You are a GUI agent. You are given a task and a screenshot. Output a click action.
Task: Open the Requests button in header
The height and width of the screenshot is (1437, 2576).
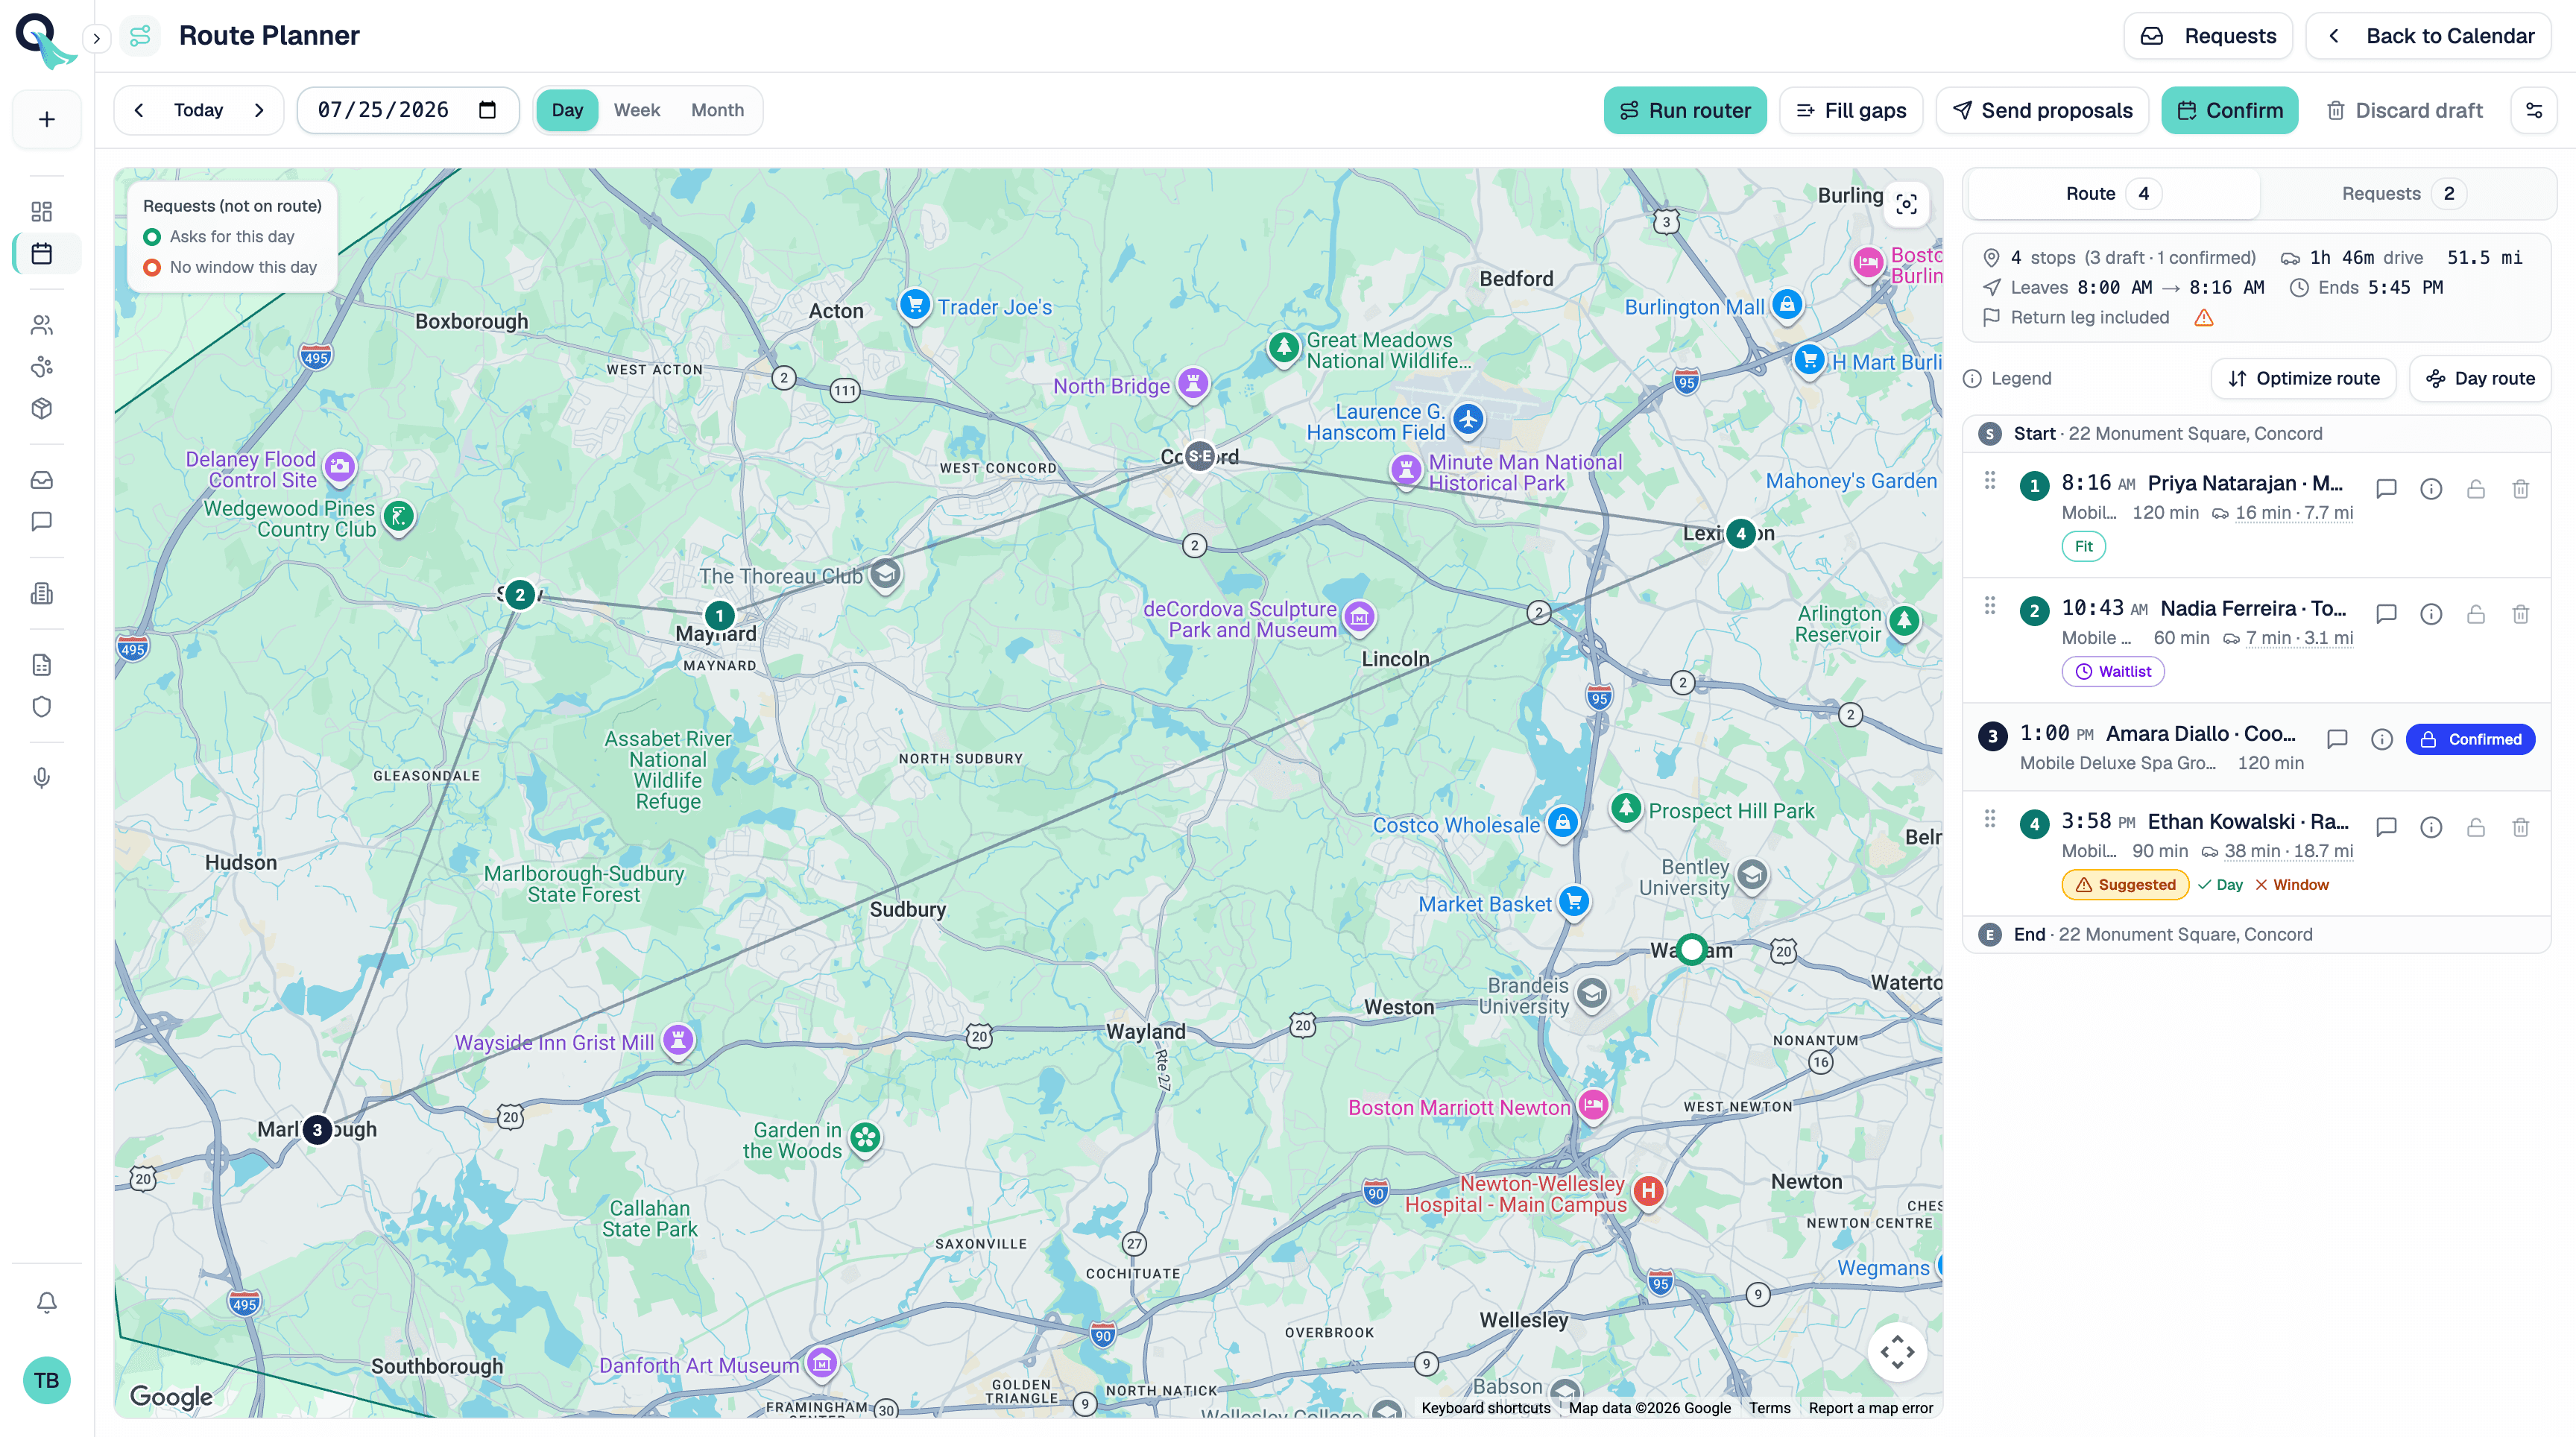[2208, 36]
